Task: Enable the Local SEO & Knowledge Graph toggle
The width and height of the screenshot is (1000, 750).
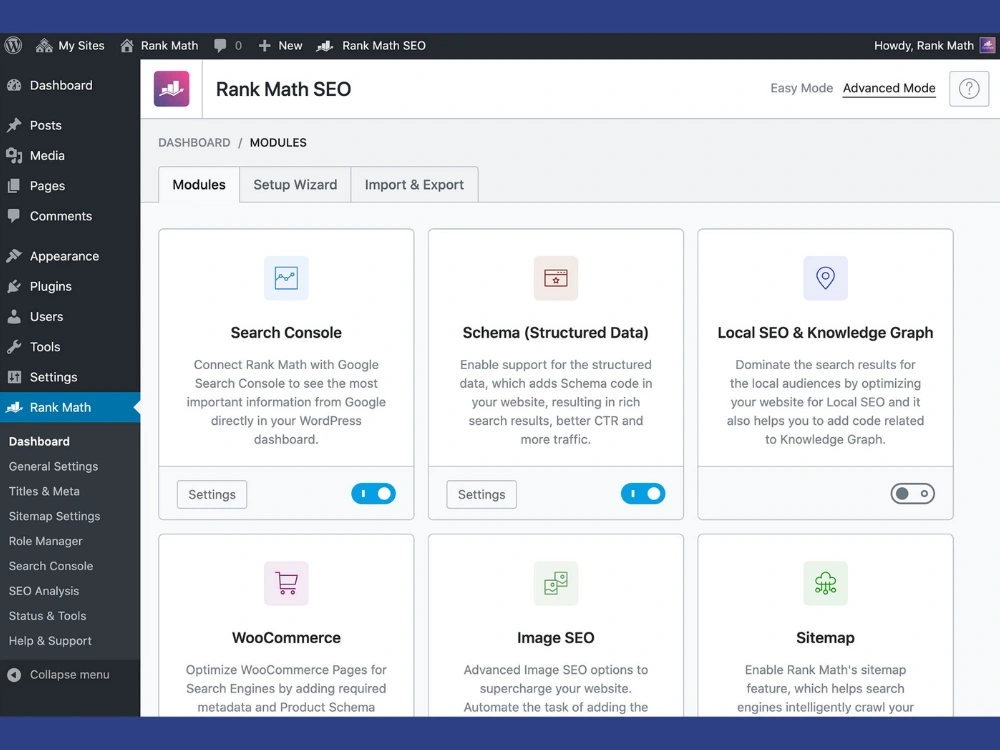Action: pos(913,494)
